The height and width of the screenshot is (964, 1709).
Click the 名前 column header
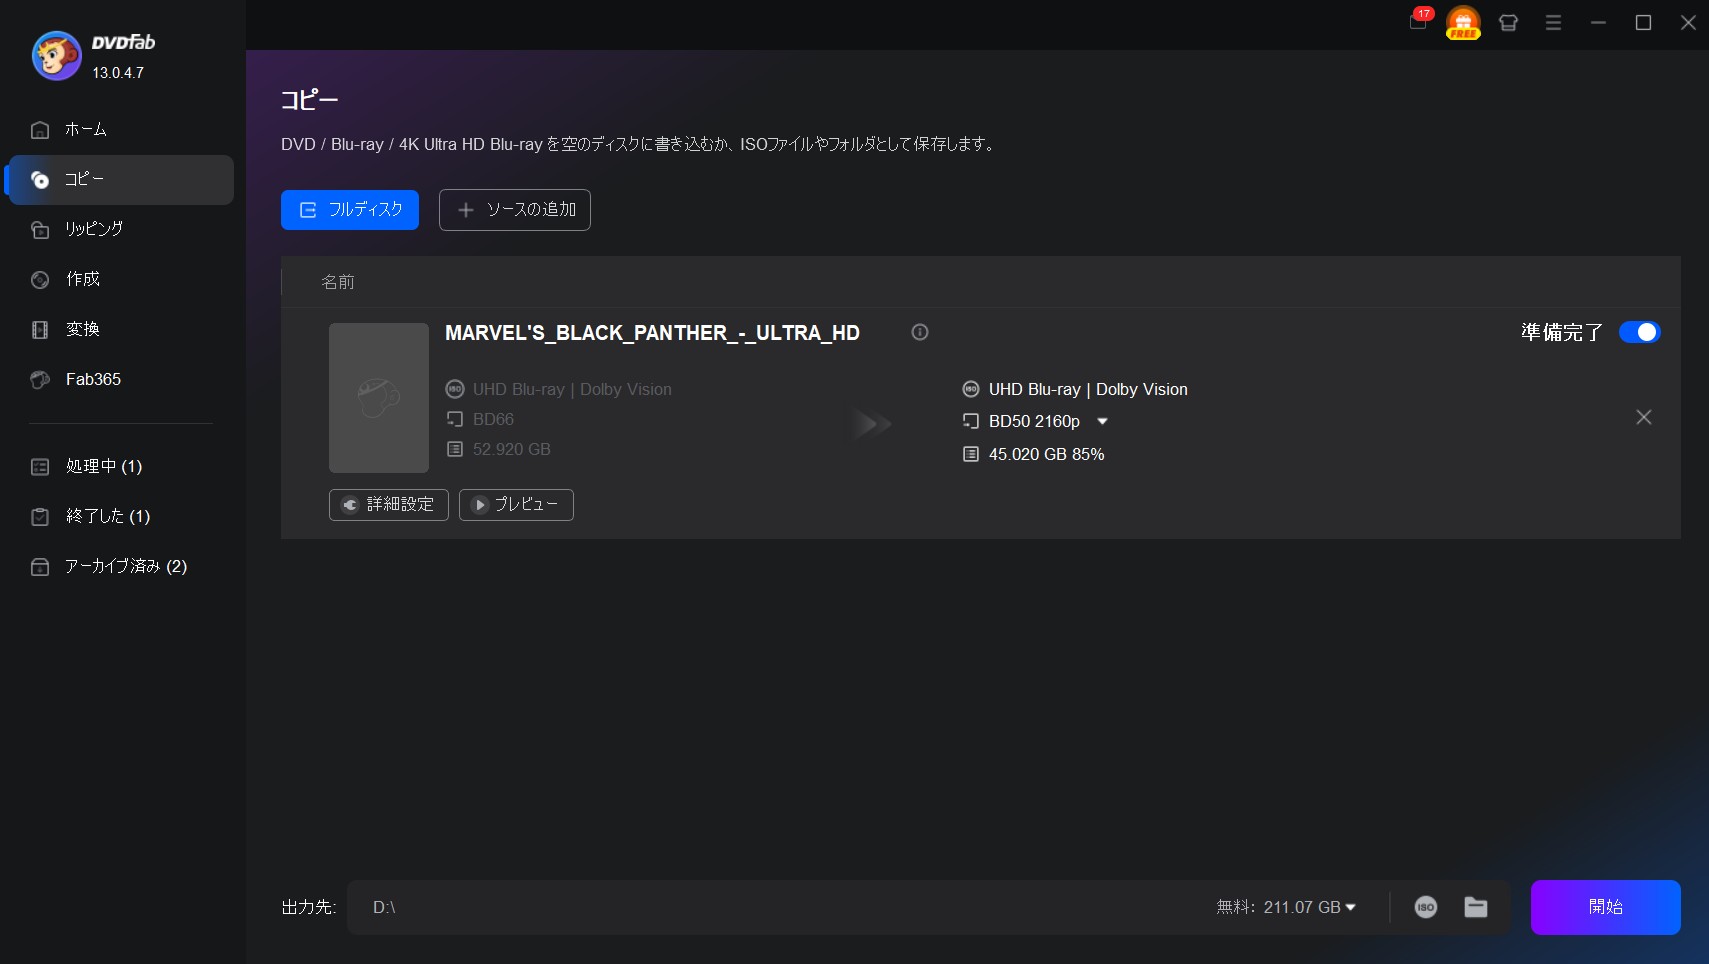(x=338, y=282)
